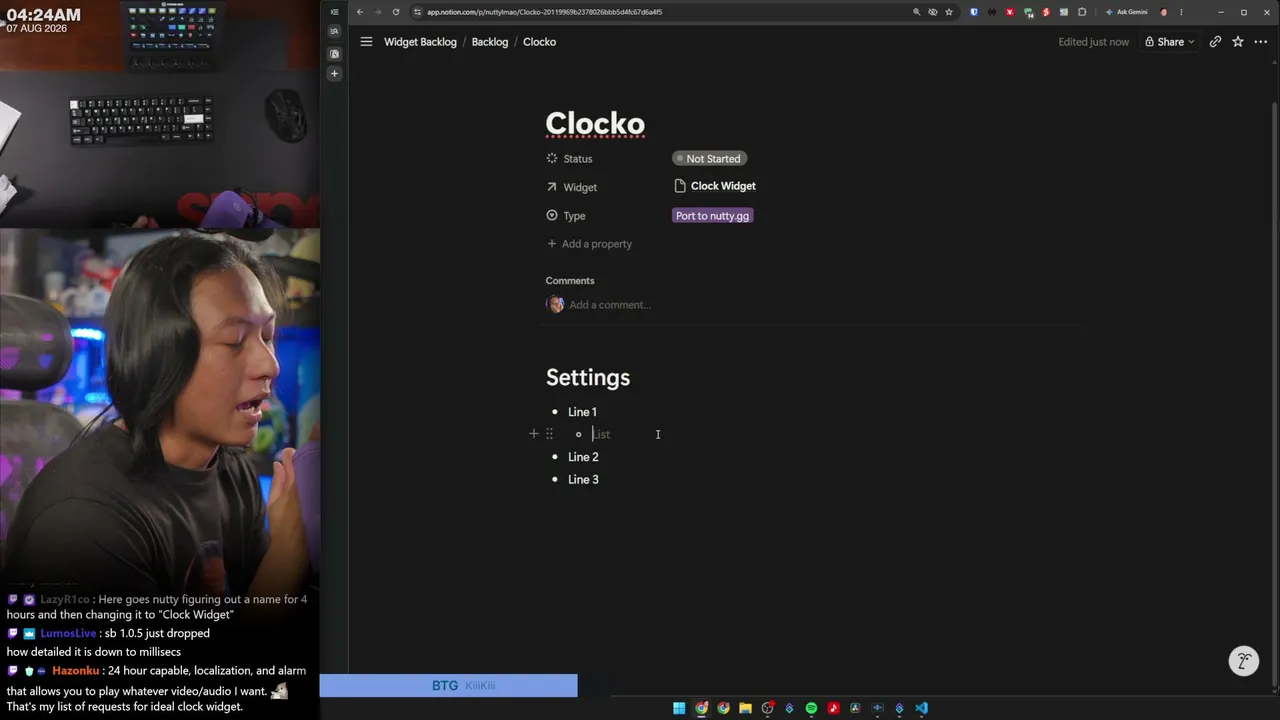Open Visual Studio Code from taskbar

[x=921, y=708]
